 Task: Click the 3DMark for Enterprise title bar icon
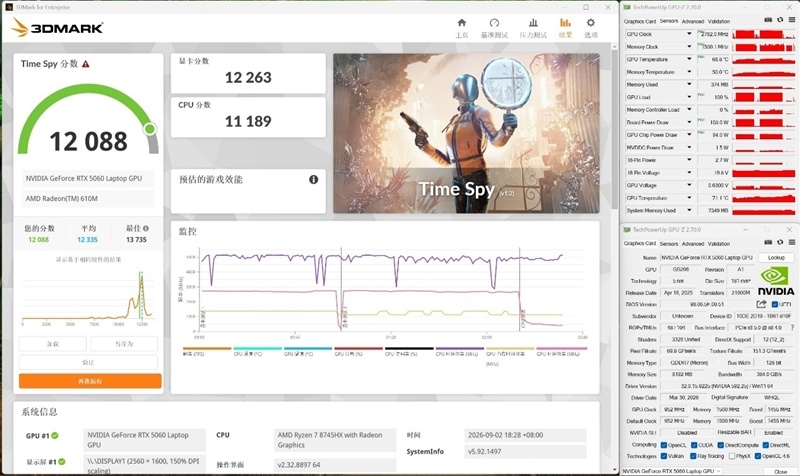(9, 7)
